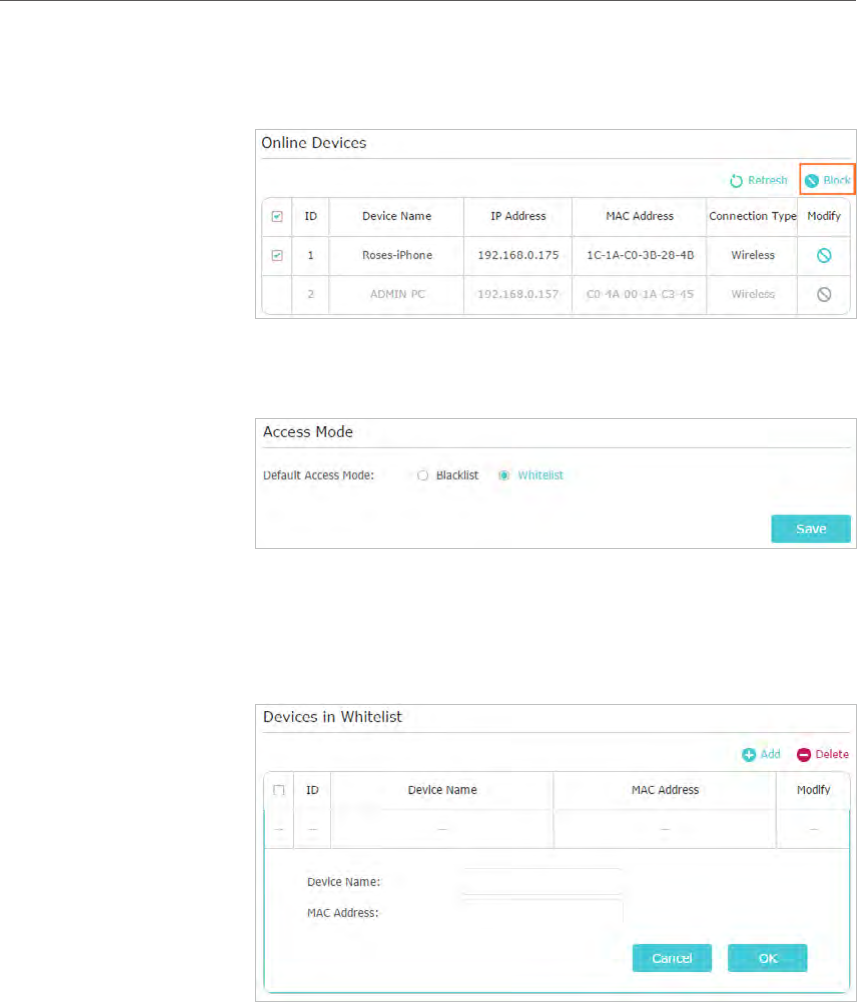The image size is (857, 1002).
Task: Select the Blacklist access mode
Action: click(422, 475)
